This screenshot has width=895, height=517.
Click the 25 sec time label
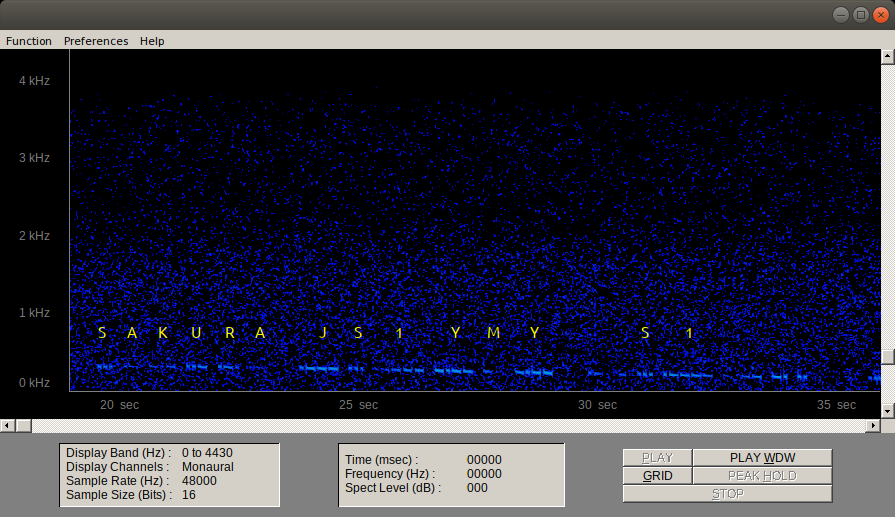tap(358, 405)
